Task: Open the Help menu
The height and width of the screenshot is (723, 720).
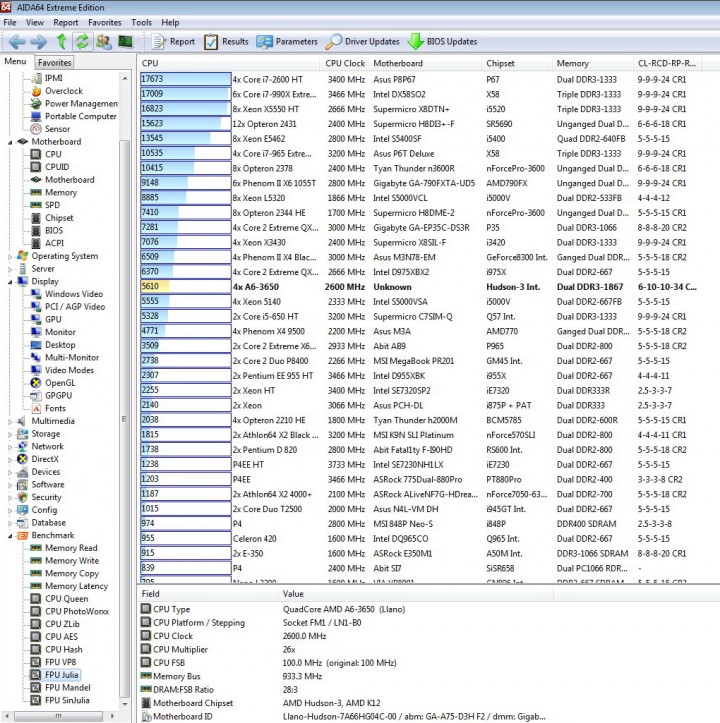Action: 170,23
